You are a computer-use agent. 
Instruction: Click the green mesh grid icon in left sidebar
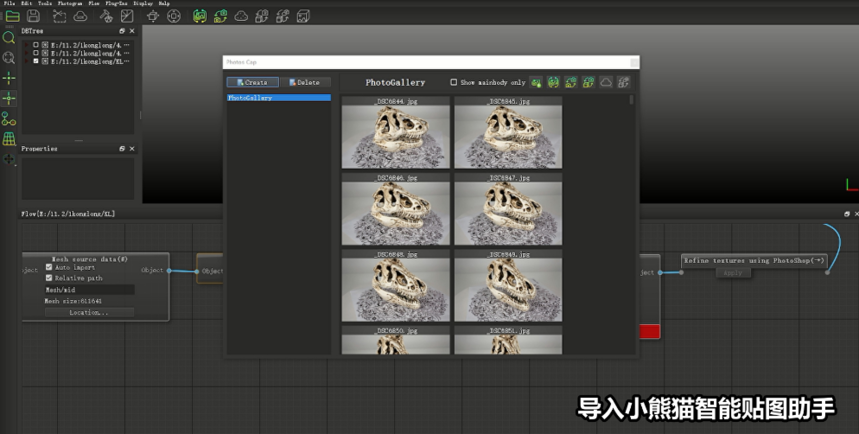[x=9, y=139]
